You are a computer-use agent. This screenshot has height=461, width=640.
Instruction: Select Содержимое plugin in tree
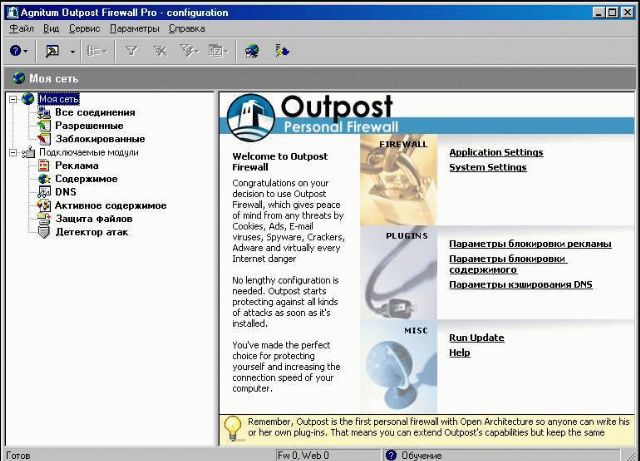(x=86, y=179)
